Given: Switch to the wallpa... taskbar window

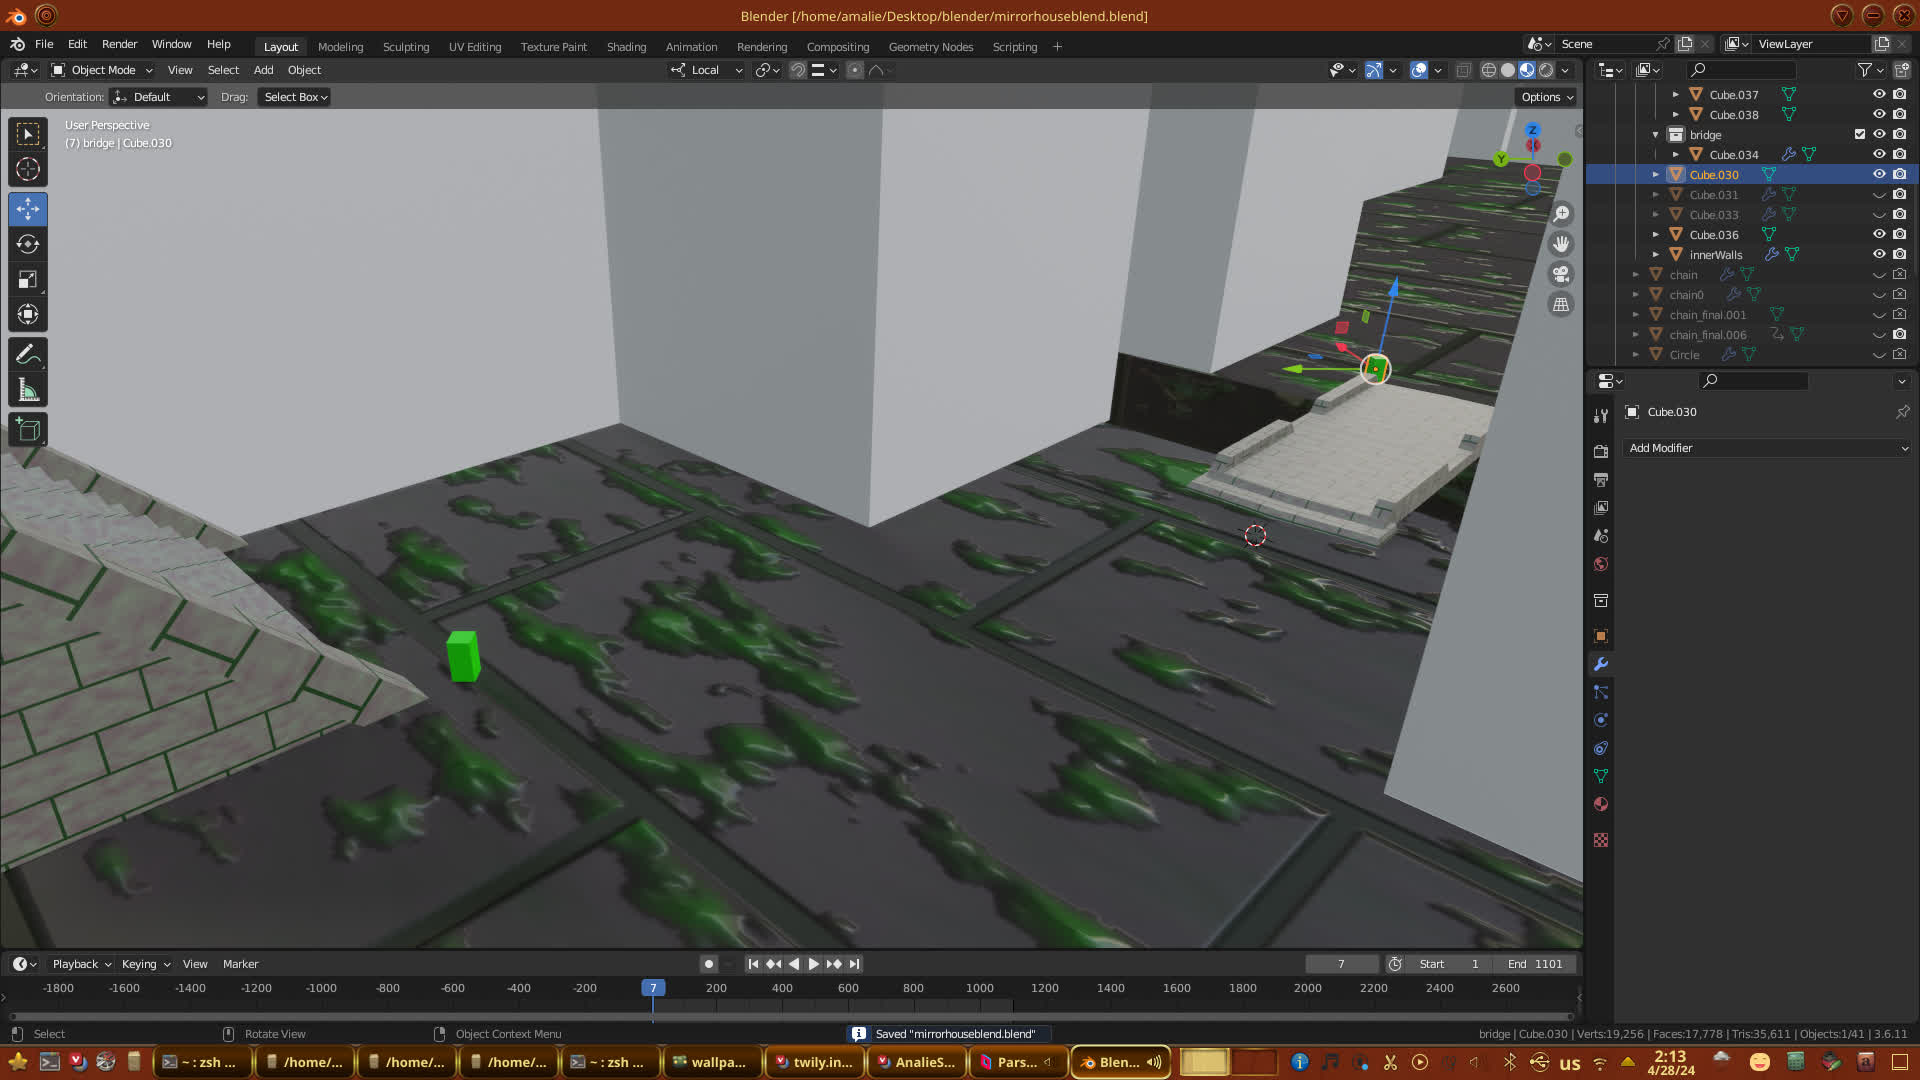Looking at the screenshot, I should pyautogui.click(x=710, y=1062).
